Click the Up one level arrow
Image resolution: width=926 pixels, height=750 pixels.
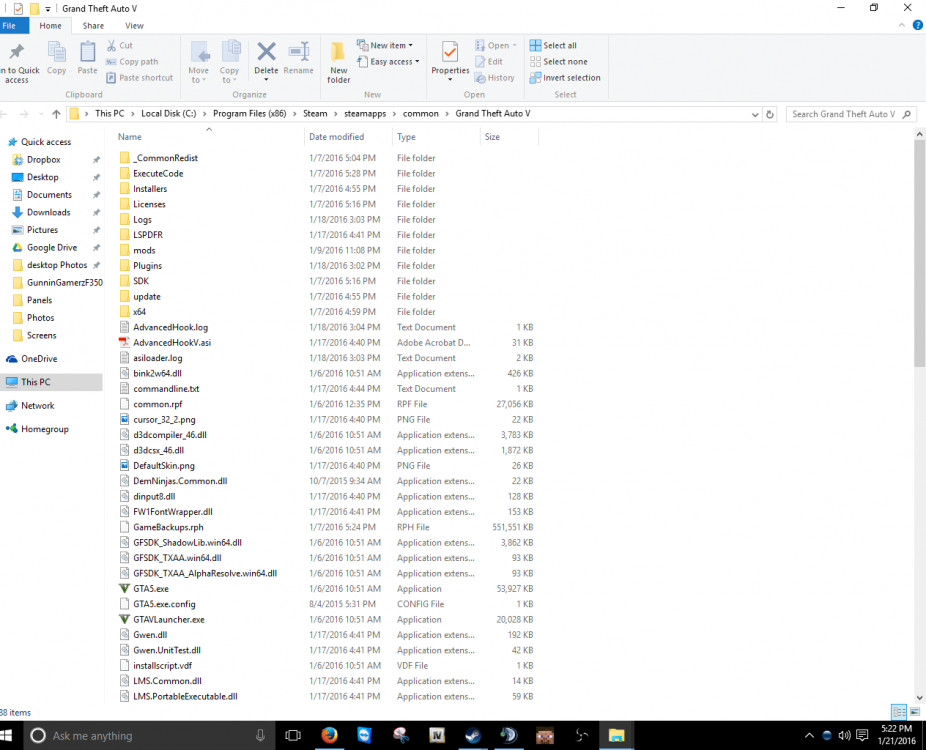point(56,114)
